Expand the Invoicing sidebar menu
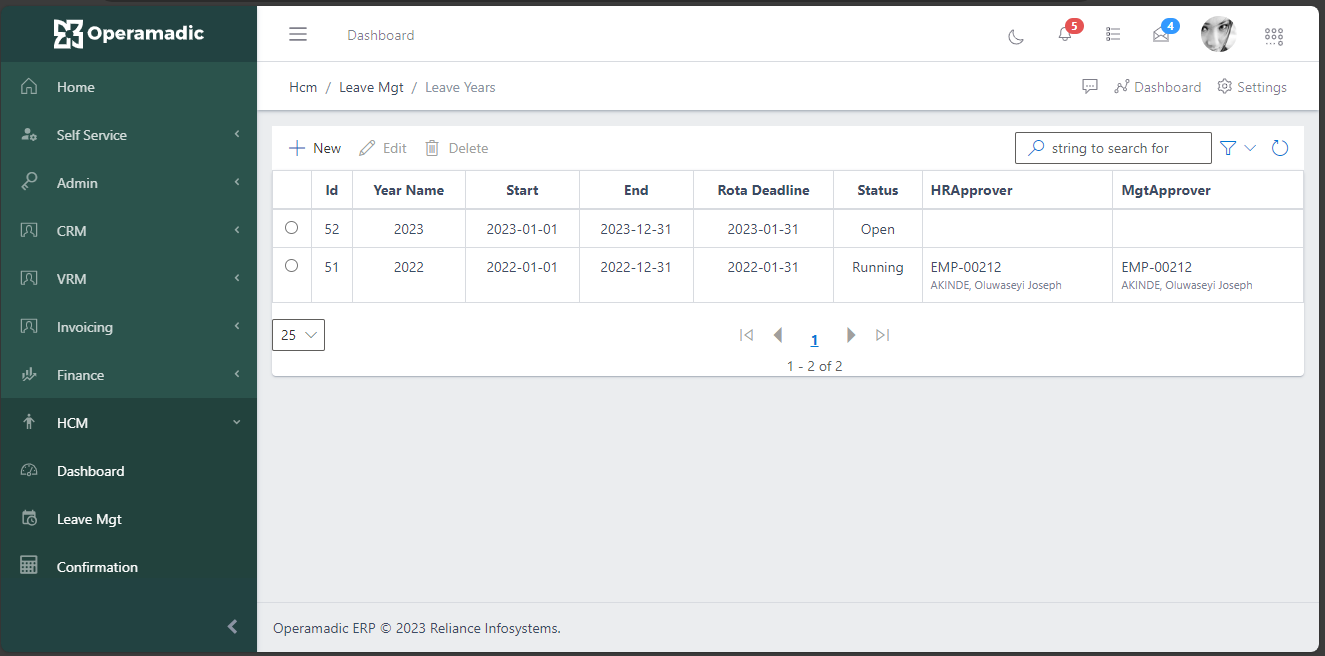 128,326
